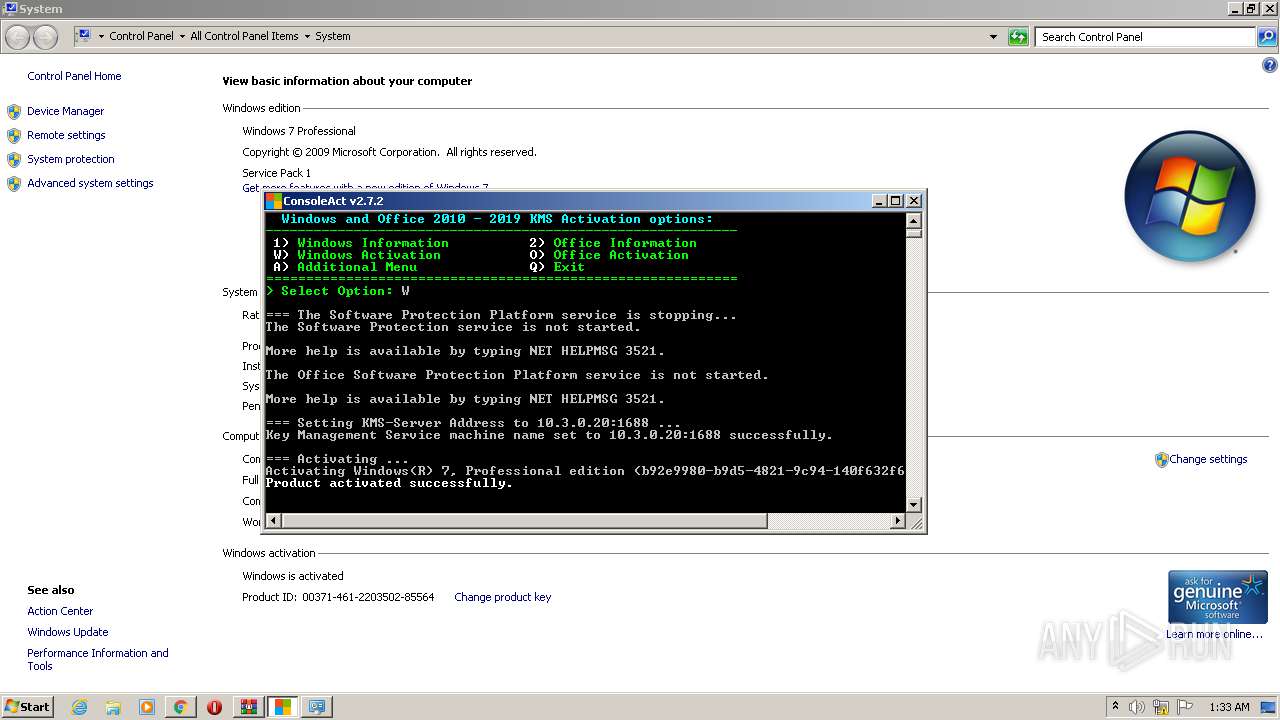Focus the Search Control Panel field
The height and width of the screenshot is (720, 1280).
(1145, 37)
